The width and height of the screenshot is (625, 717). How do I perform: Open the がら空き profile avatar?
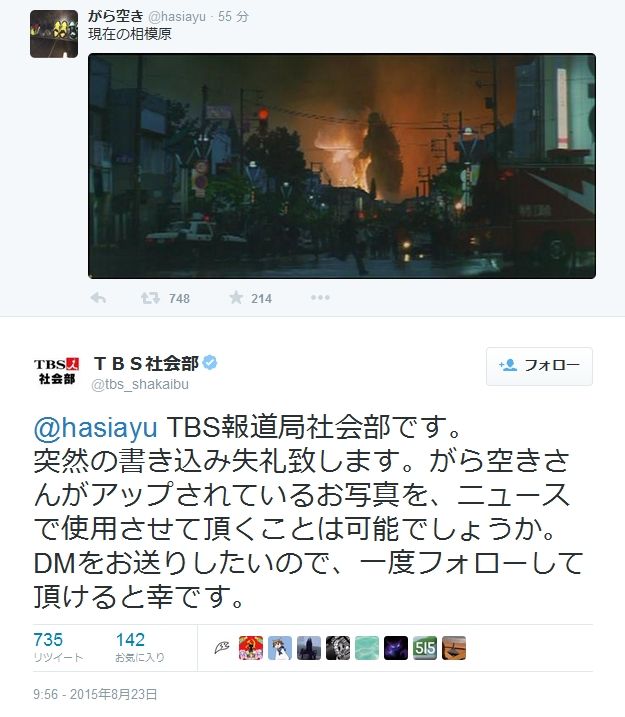tap(54, 34)
